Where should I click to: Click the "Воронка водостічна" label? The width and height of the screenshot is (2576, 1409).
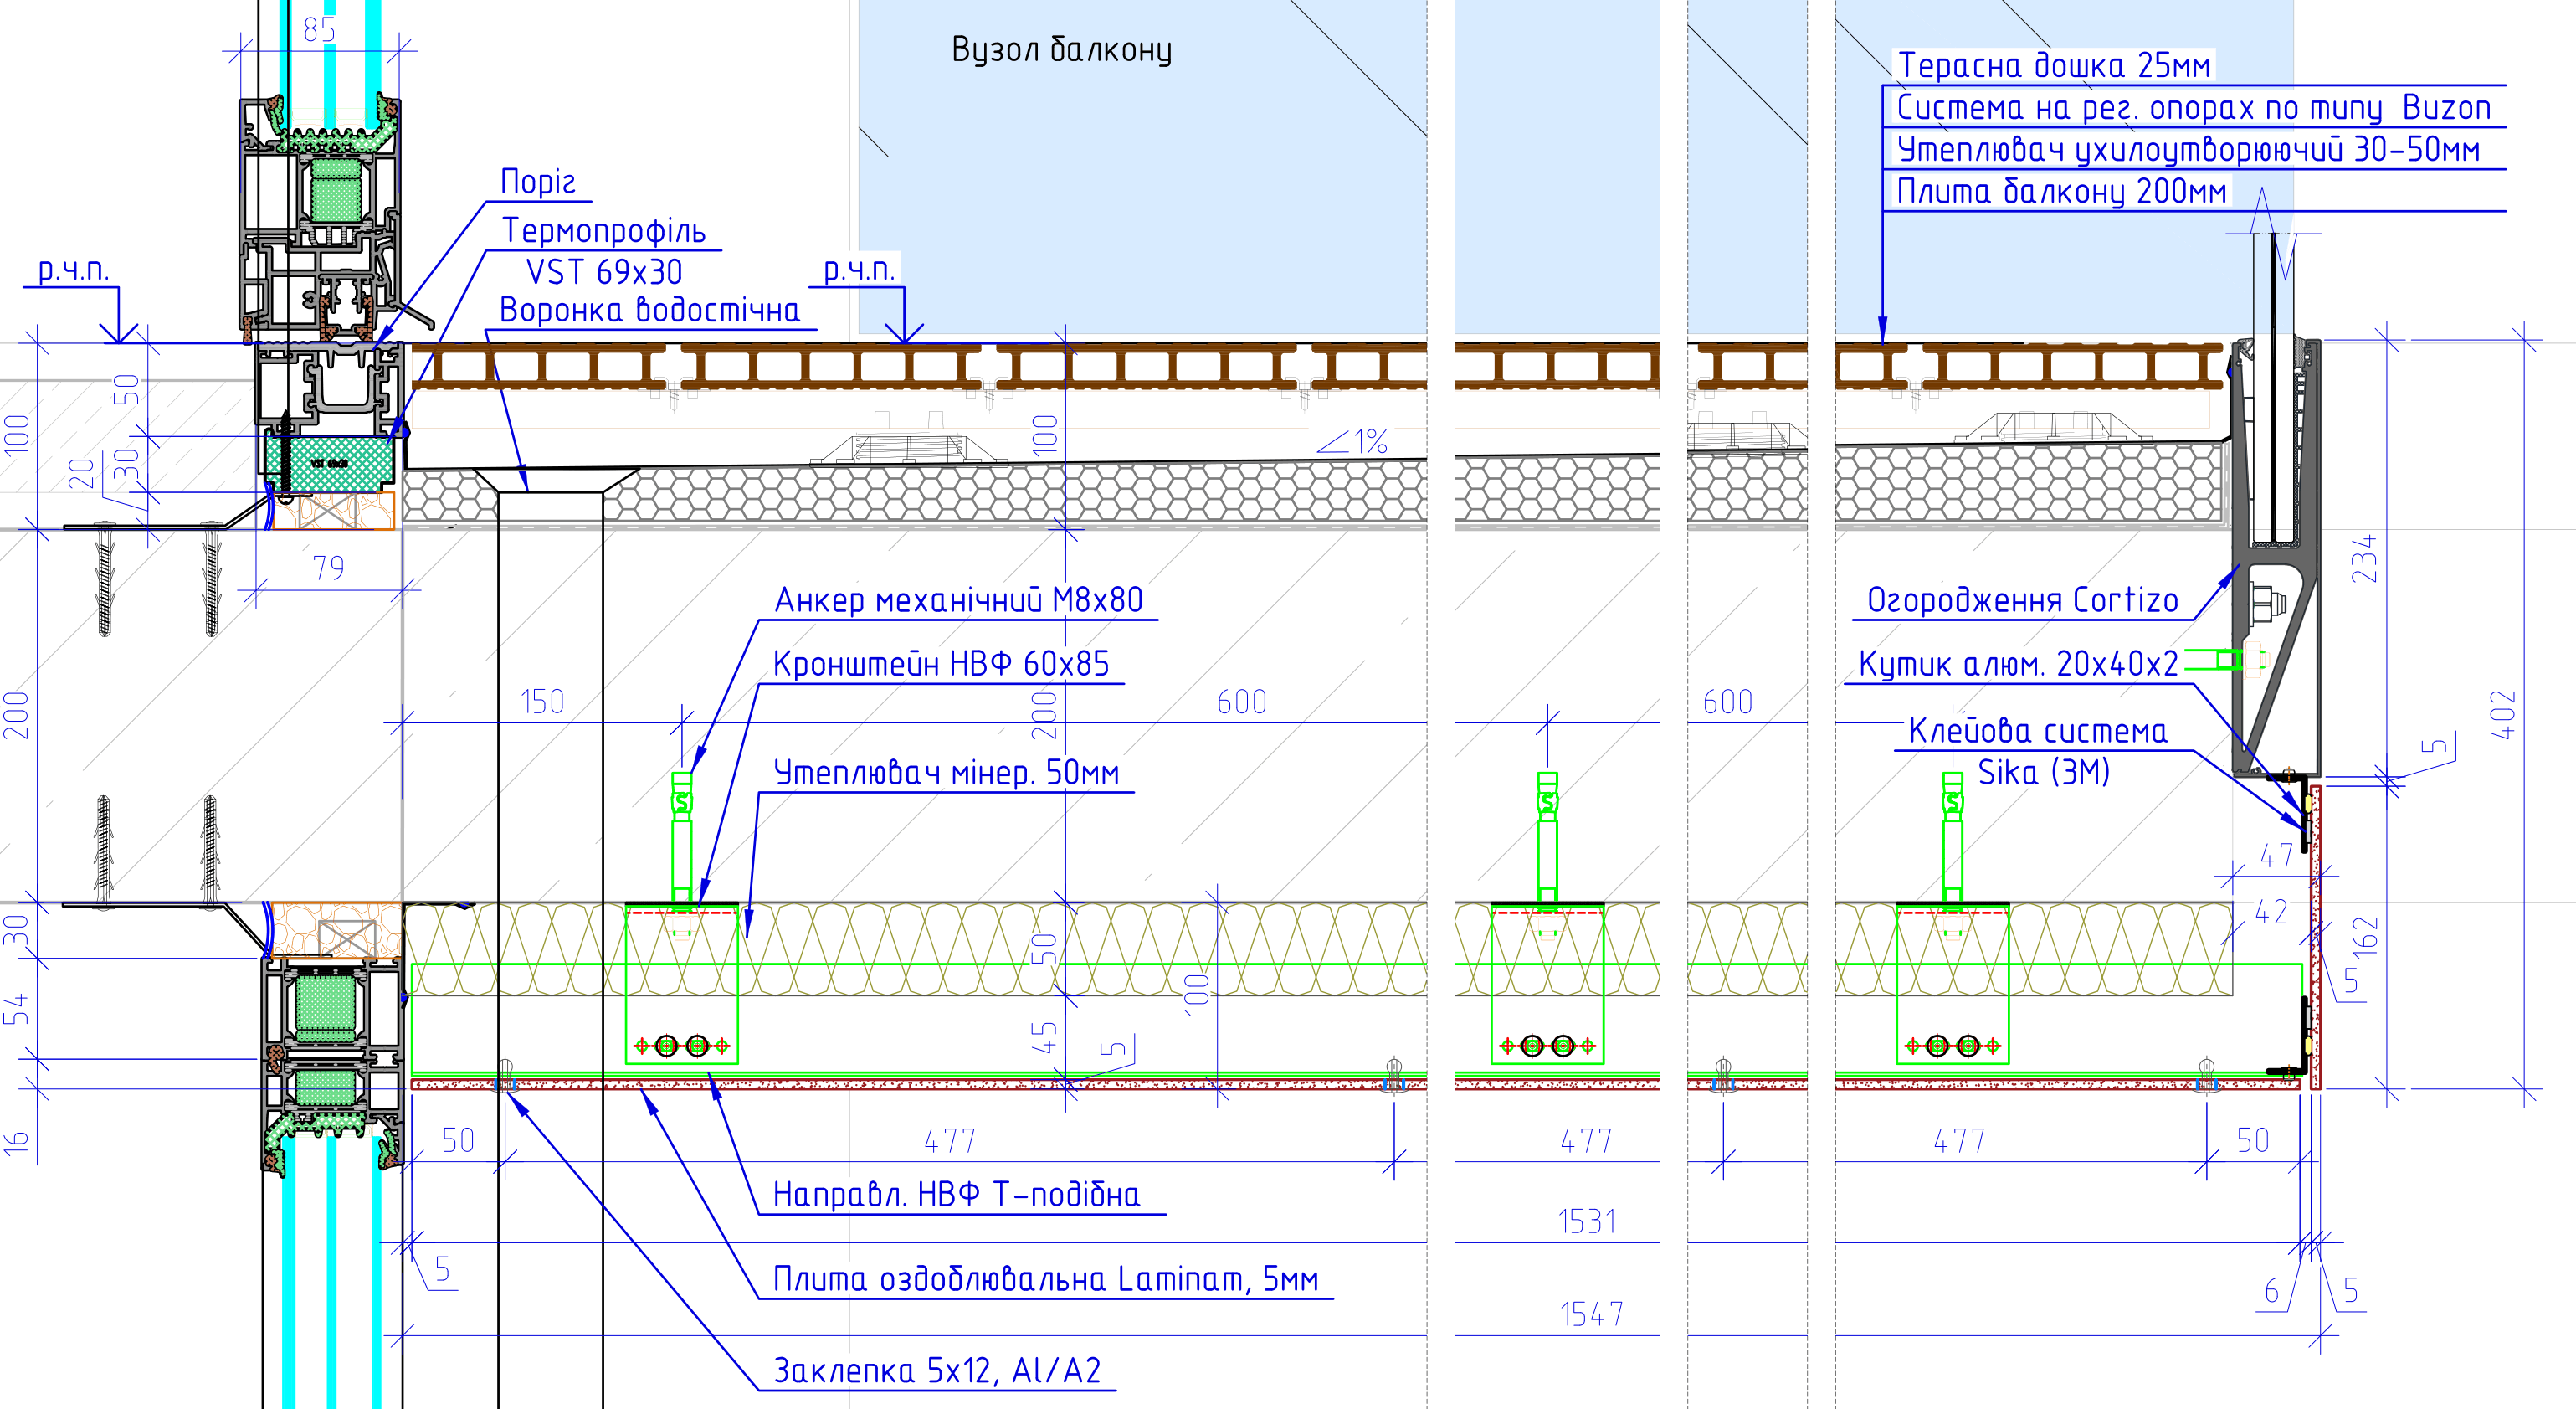click(x=650, y=310)
